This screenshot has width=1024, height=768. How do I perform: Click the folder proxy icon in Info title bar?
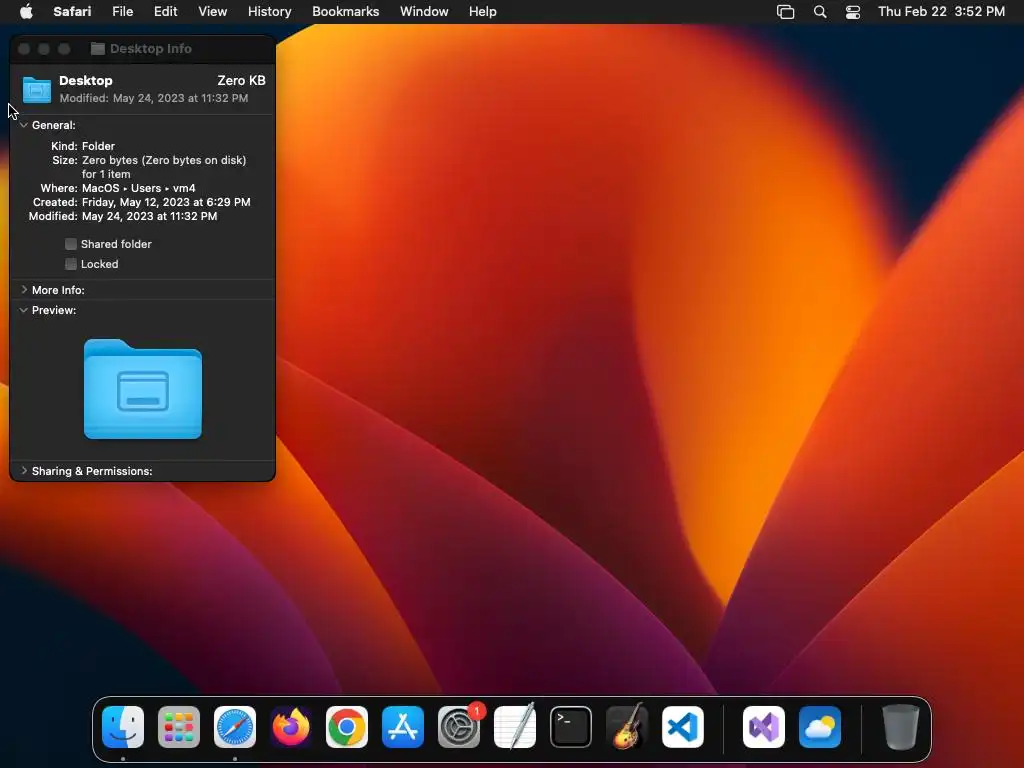[x=97, y=48]
